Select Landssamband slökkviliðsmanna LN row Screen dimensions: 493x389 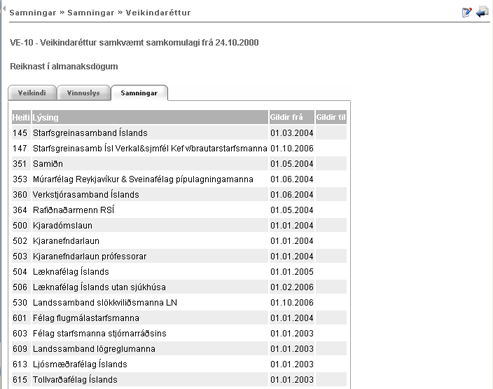(179, 302)
